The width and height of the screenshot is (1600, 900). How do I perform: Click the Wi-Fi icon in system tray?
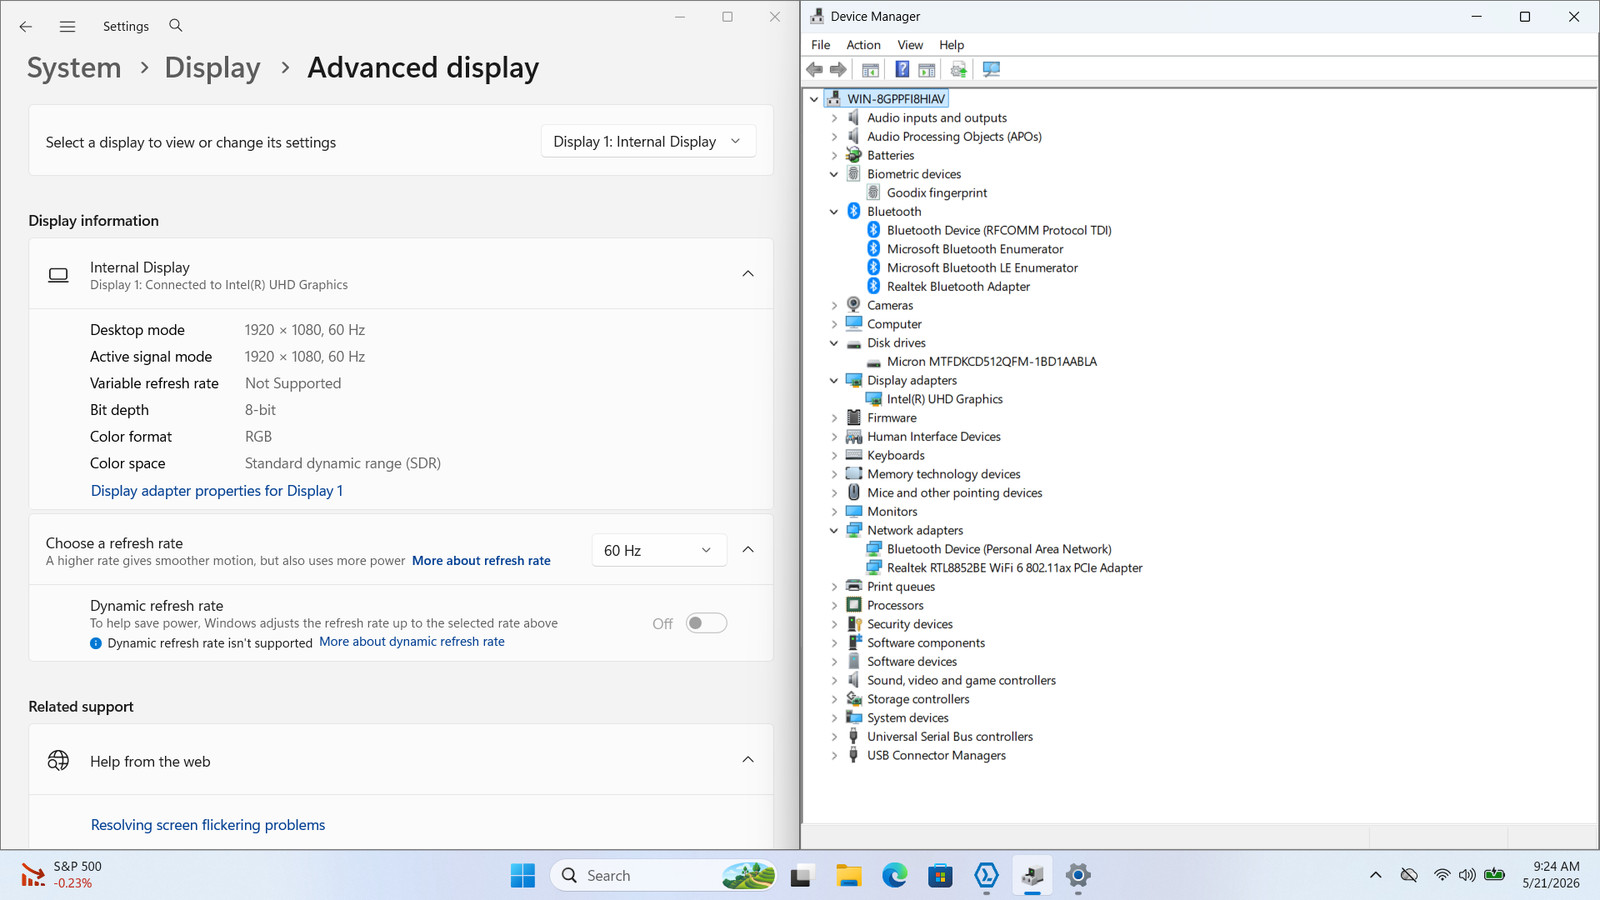coord(1442,875)
